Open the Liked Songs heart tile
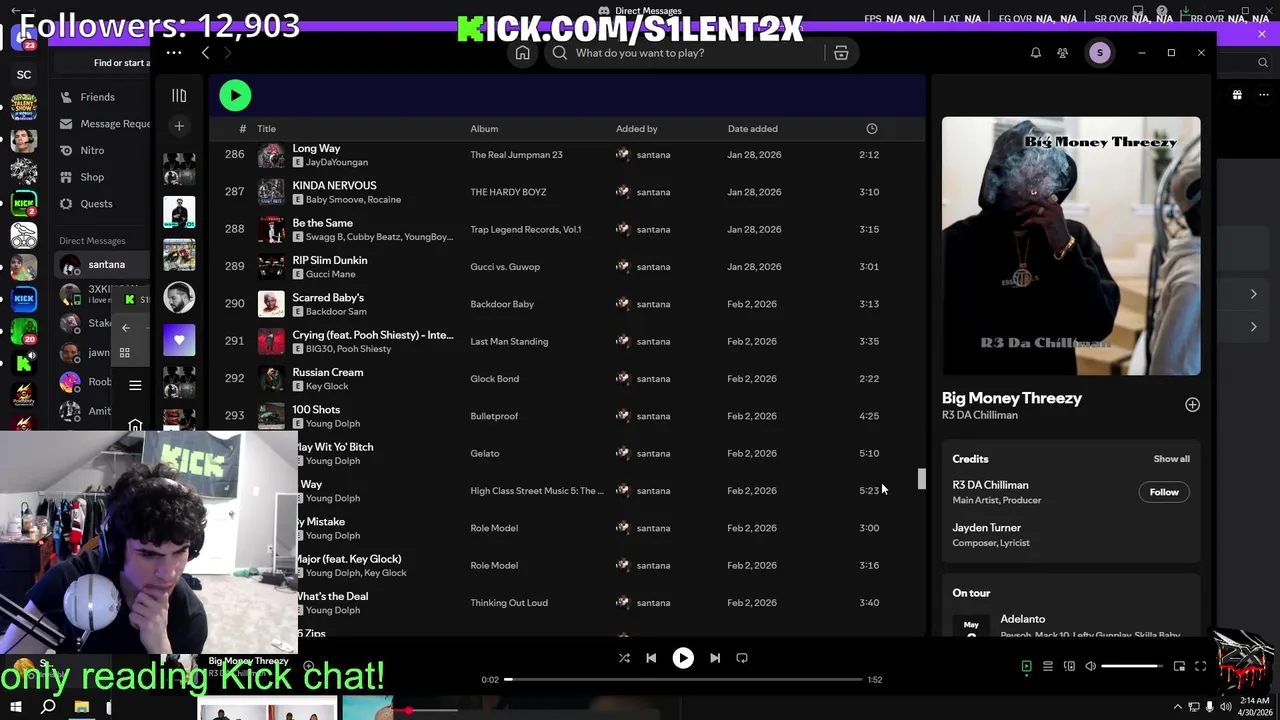Viewport: 1280px width, 720px height. pyautogui.click(x=179, y=340)
